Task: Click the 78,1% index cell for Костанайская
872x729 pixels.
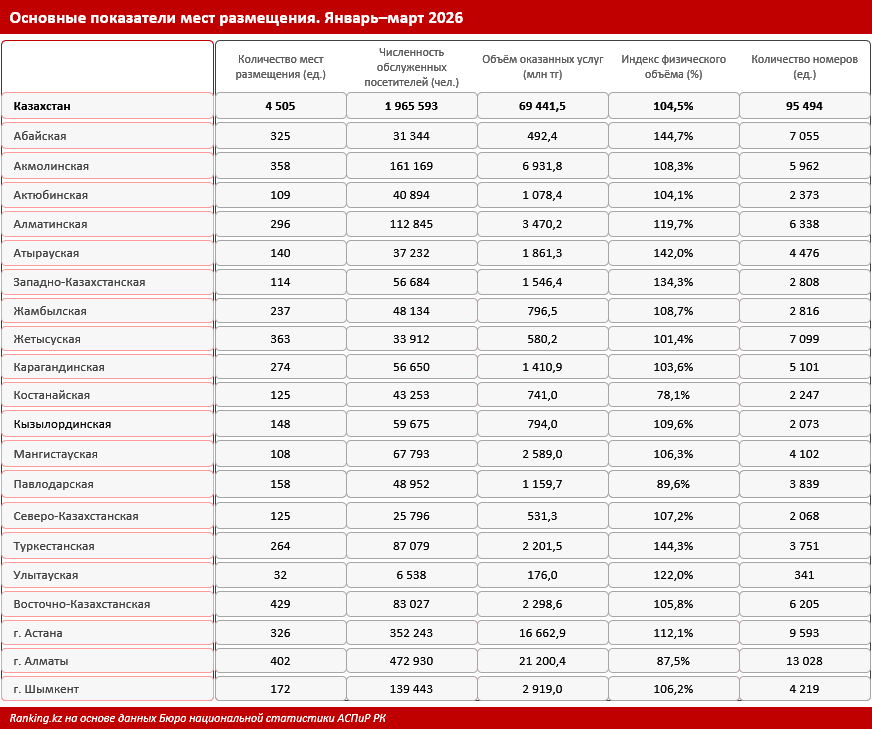Action: click(x=673, y=395)
